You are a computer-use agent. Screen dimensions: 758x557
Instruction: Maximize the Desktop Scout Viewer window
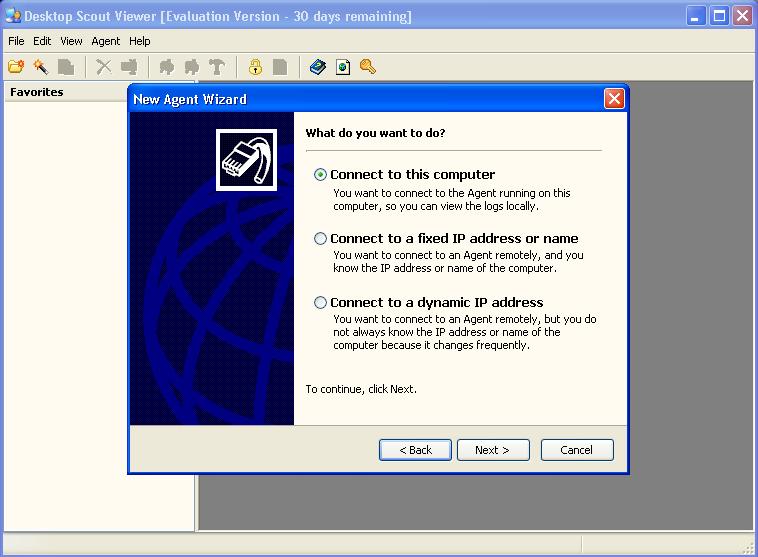tap(719, 16)
